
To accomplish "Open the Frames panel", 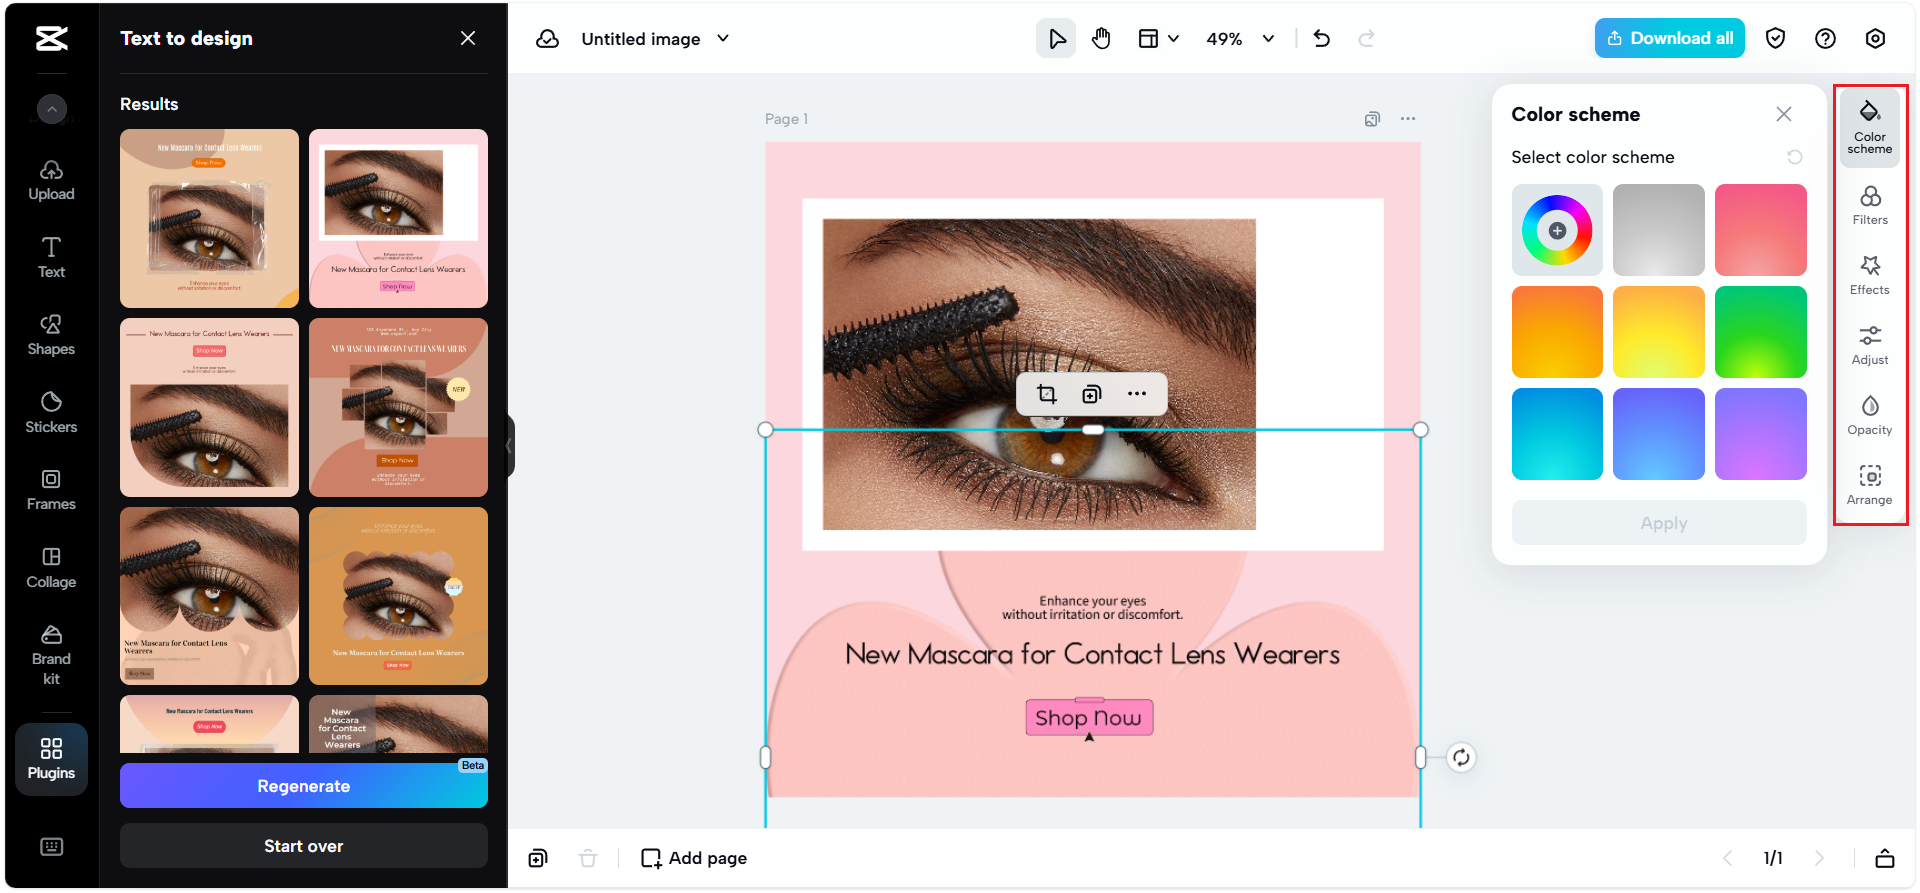I will pyautogui.click(x=51, y=490).
